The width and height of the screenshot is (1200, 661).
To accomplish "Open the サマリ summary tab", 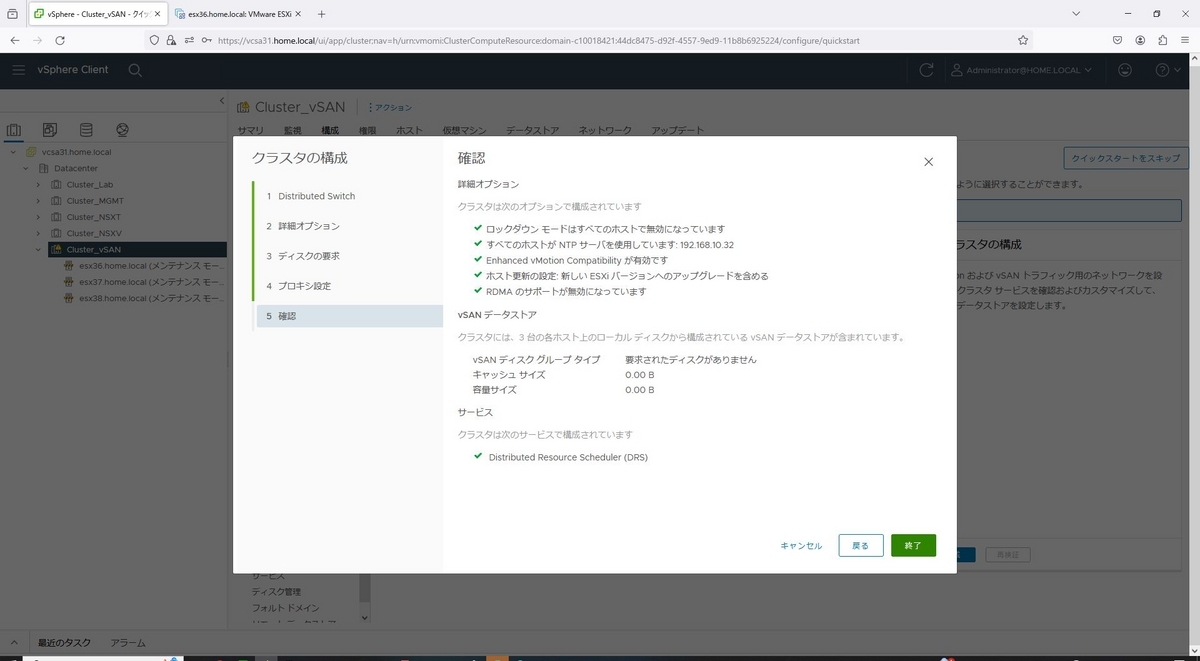I will point(250,130).
